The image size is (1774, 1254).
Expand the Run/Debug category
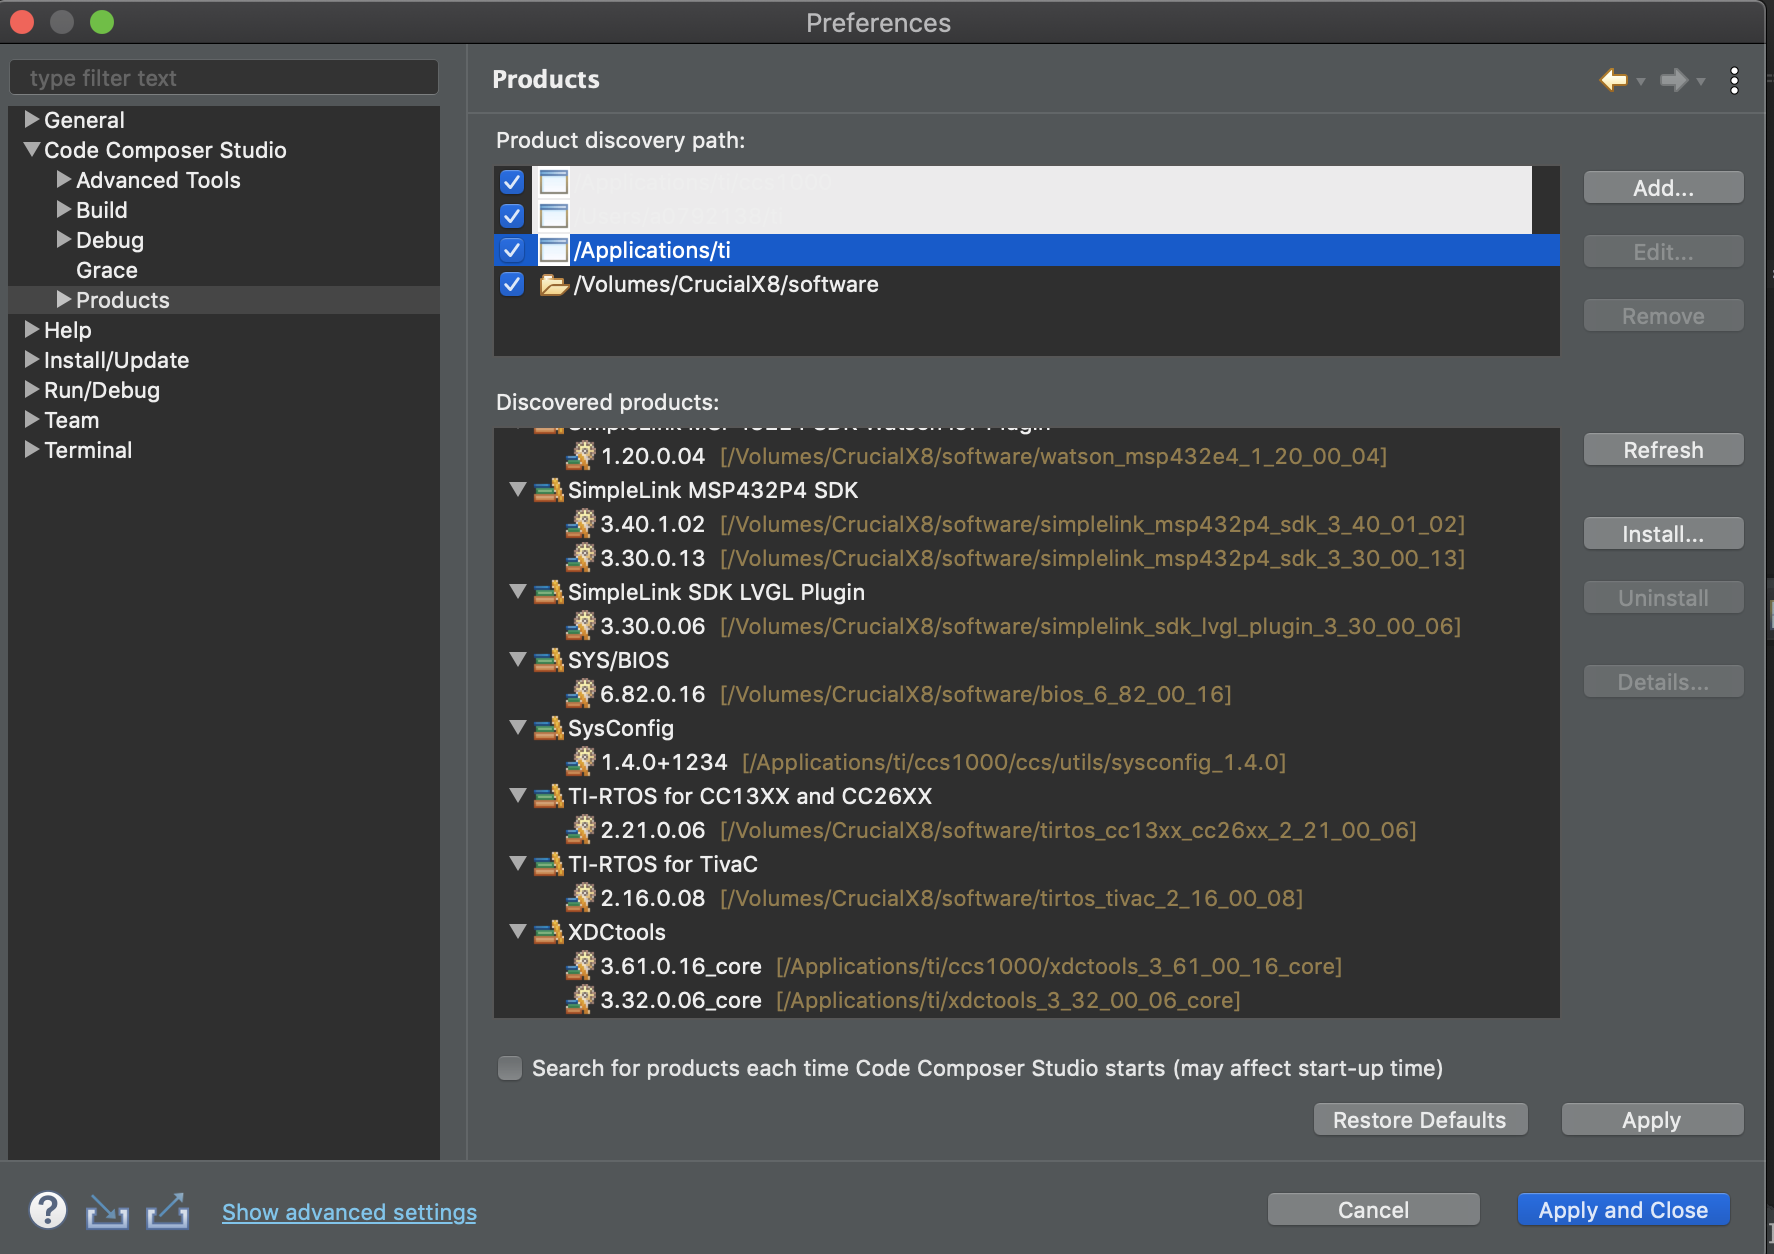(x=32, y=390)
